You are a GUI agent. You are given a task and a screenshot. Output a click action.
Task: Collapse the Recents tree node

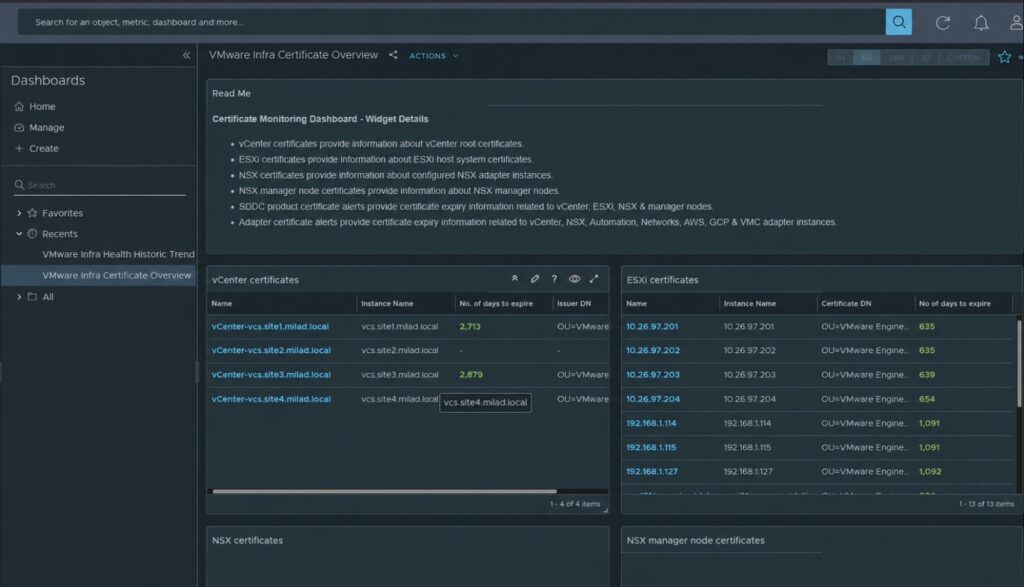coord(19,234)
